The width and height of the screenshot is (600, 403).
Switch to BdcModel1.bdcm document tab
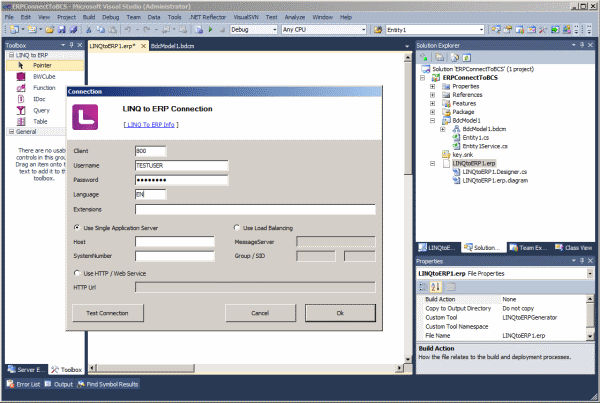[x=172, y=46]
